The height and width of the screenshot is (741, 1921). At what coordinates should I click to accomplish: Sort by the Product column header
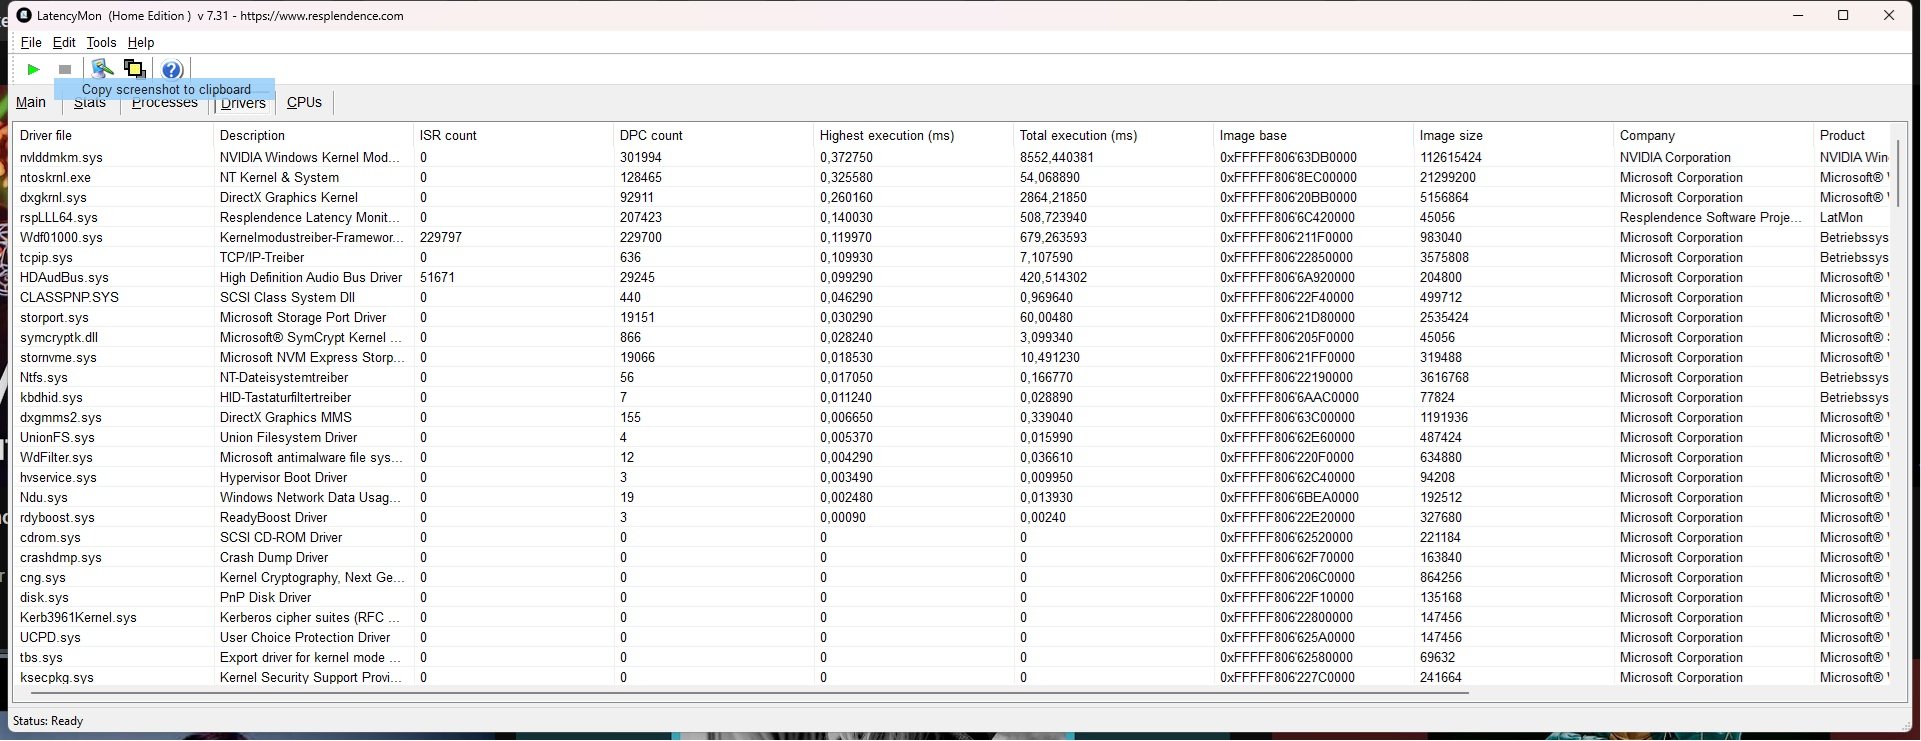[1852, 135]
